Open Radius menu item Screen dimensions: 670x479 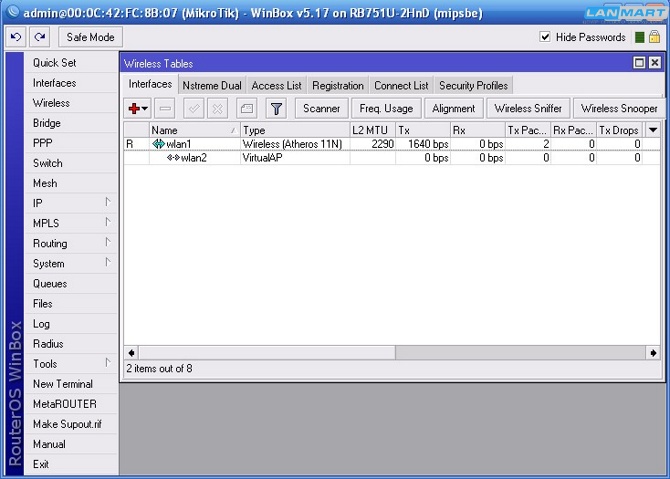tap(71, 344)
